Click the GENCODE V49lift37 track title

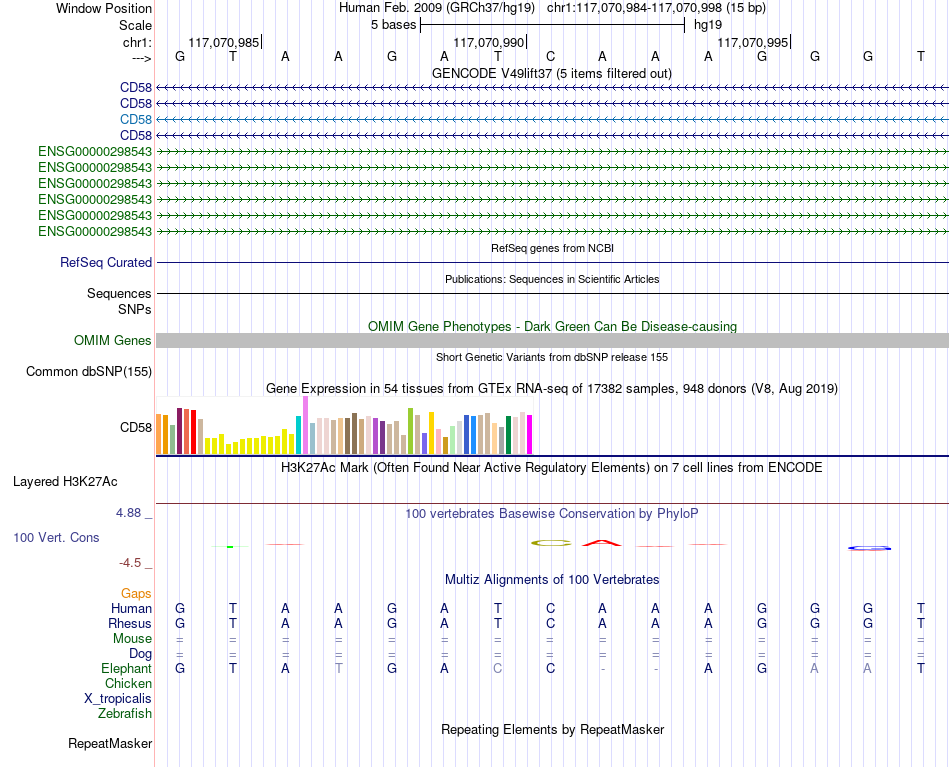pyautogui.click(x=552, y=73)
